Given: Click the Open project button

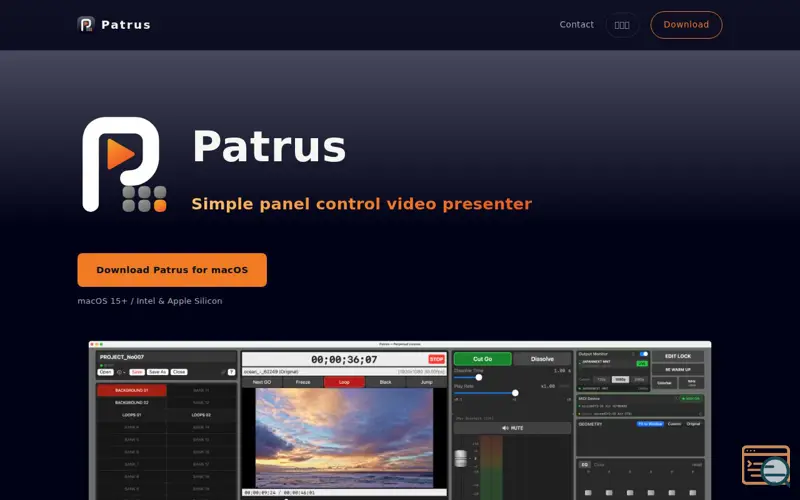Looking at the screenshot, I should tap(106, 372).
